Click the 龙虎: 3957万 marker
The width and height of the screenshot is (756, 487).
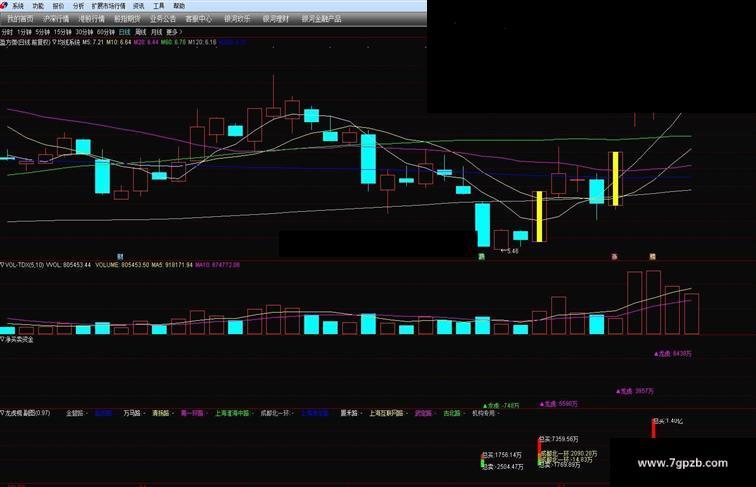[635, 391]
